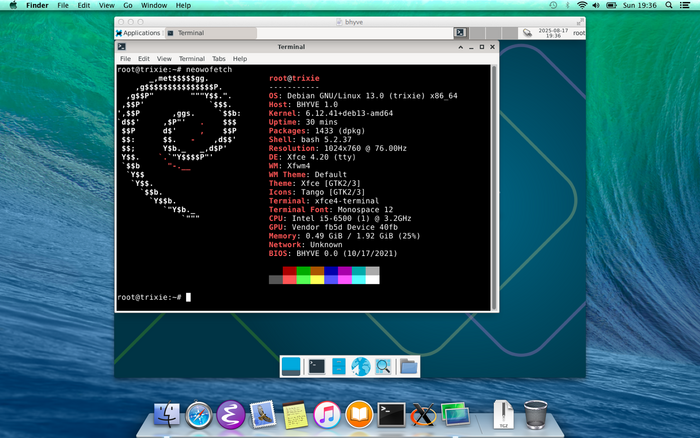Image resolution: width=700 pixels, height=438 pixels.
Task: Click the terminal prompt line with the cursor
Action: click(x=154, y=297)
